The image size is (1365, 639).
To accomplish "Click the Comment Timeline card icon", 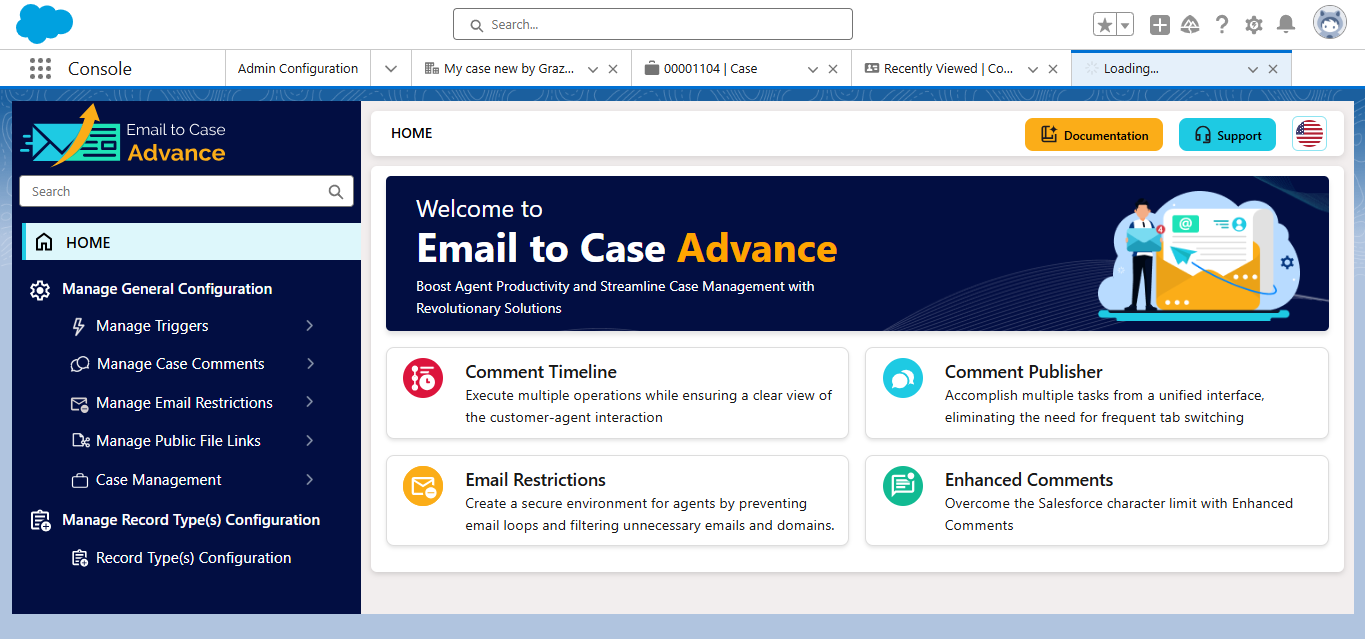I will click(422, 377).
